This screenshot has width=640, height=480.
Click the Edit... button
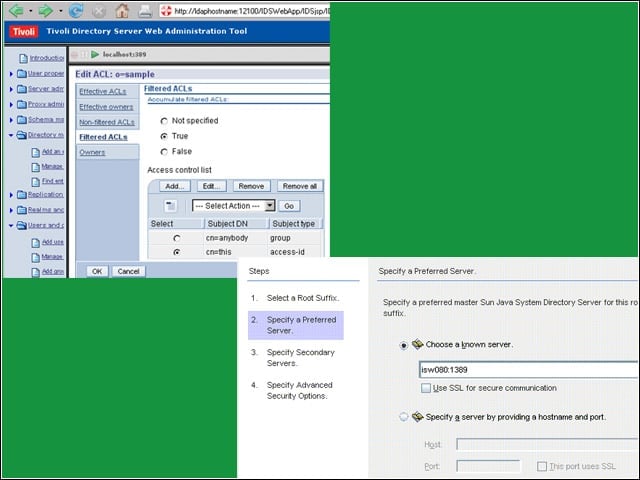(211, 186)
